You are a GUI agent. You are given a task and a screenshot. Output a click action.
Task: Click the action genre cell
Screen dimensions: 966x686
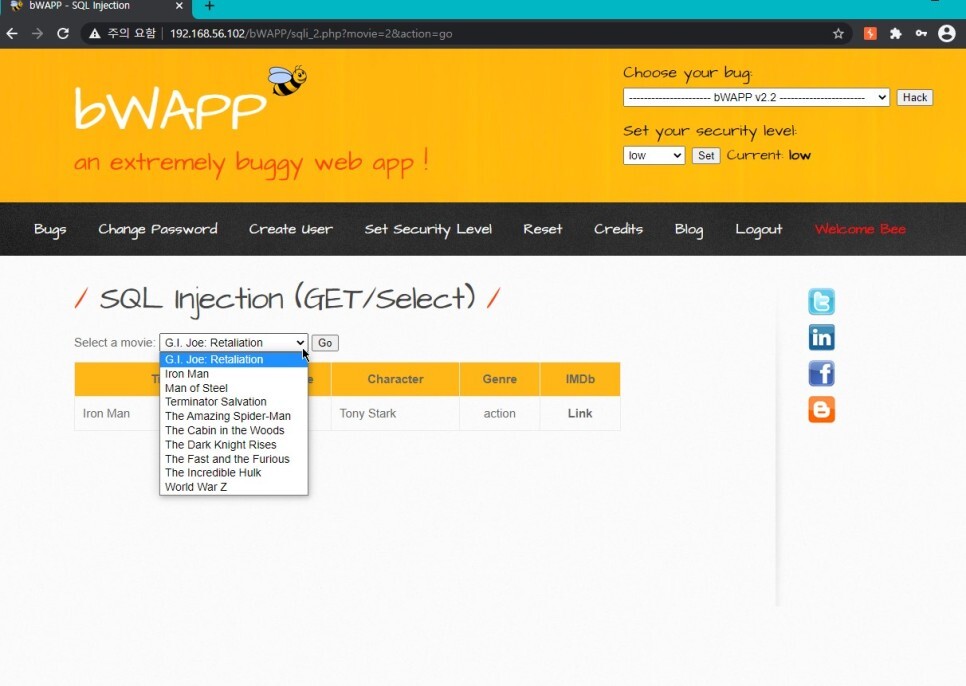pos(500,413)
